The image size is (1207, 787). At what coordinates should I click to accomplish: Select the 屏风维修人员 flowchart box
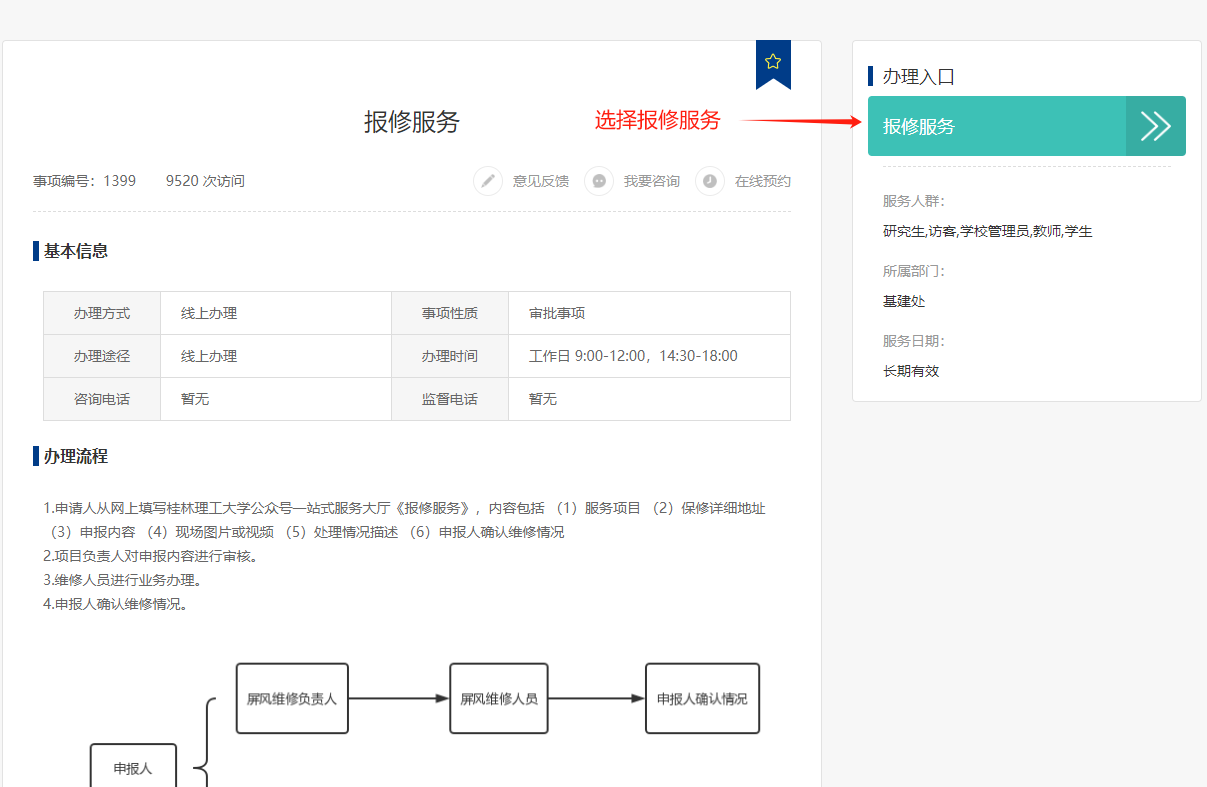499,699
